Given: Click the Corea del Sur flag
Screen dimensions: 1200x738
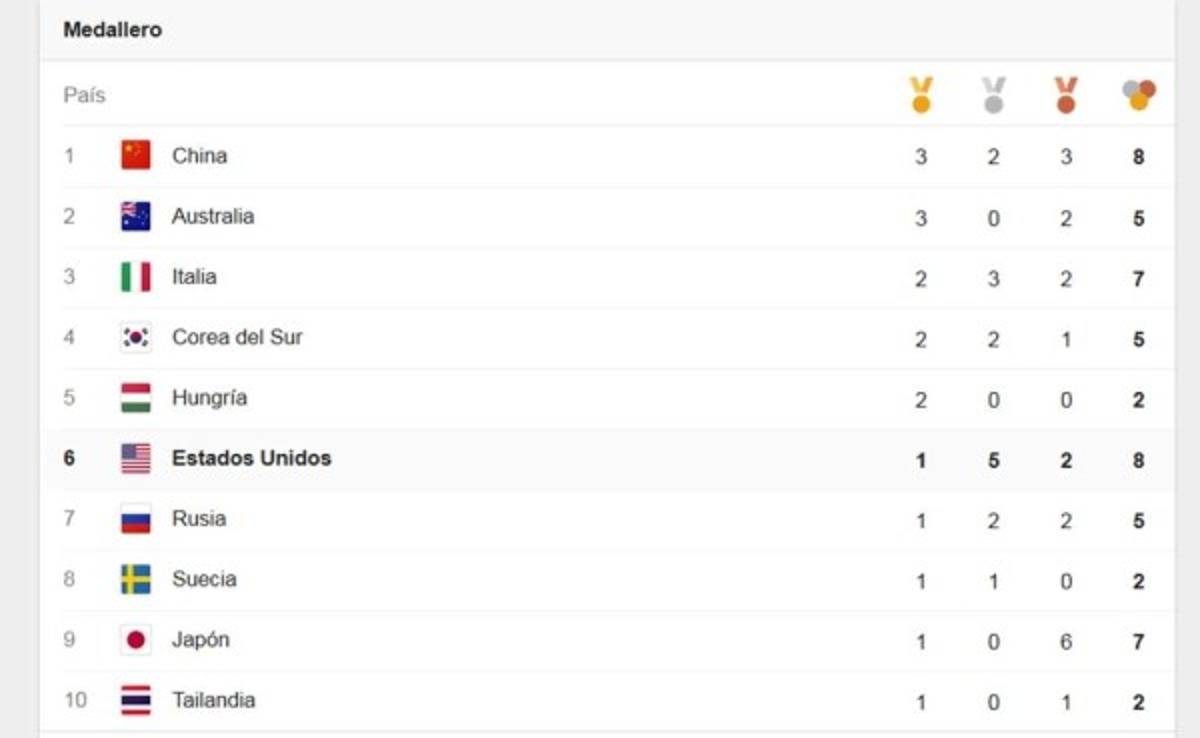Looking at the screenshot, I should [x=136, y=337].
